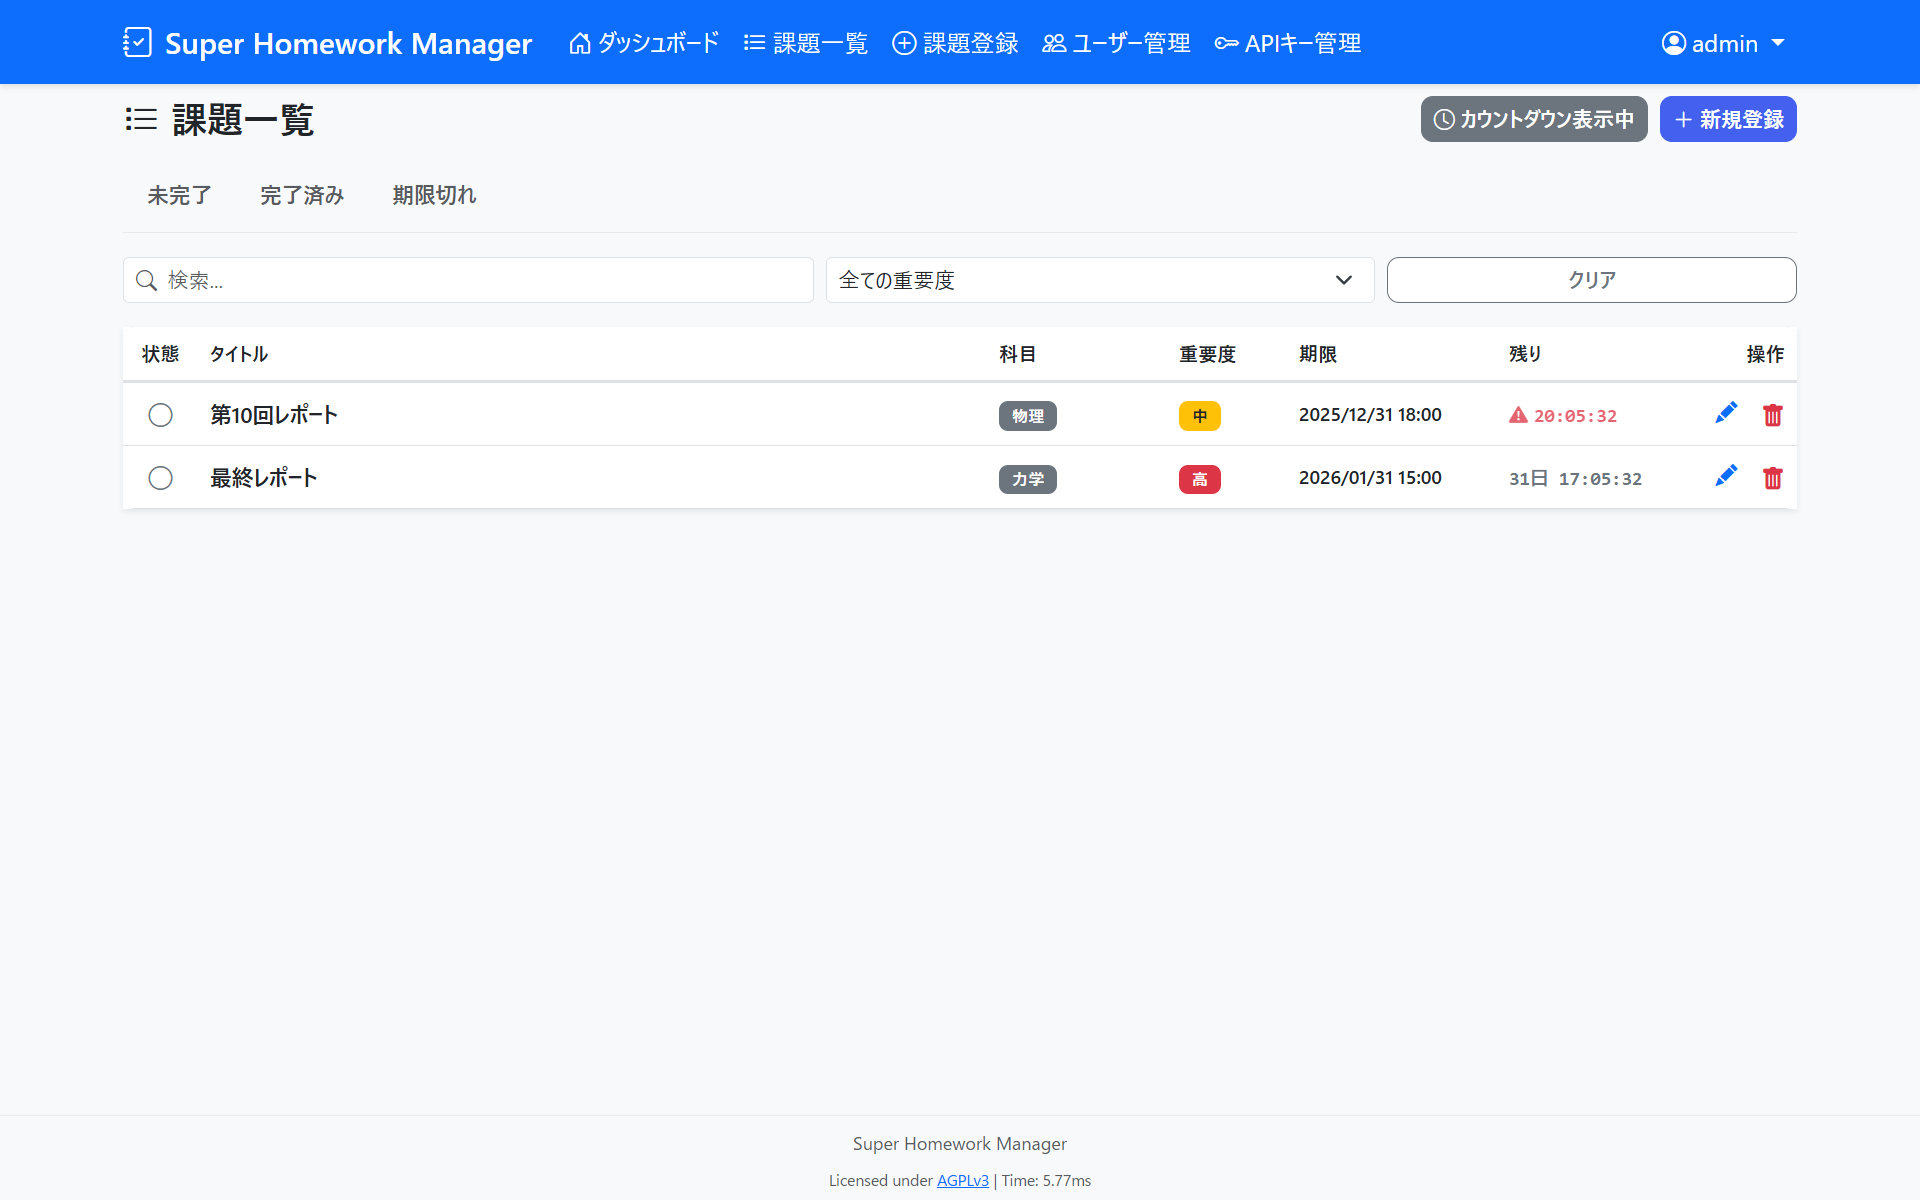Click the Super Homework Manager logo icon
This screenshot has height=1200, width=1920.
click(137, 43)
